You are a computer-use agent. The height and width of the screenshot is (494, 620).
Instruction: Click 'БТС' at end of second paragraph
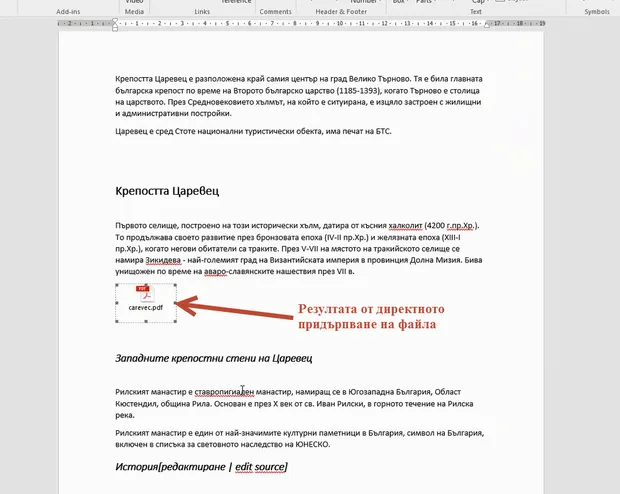tap(382, 131)
